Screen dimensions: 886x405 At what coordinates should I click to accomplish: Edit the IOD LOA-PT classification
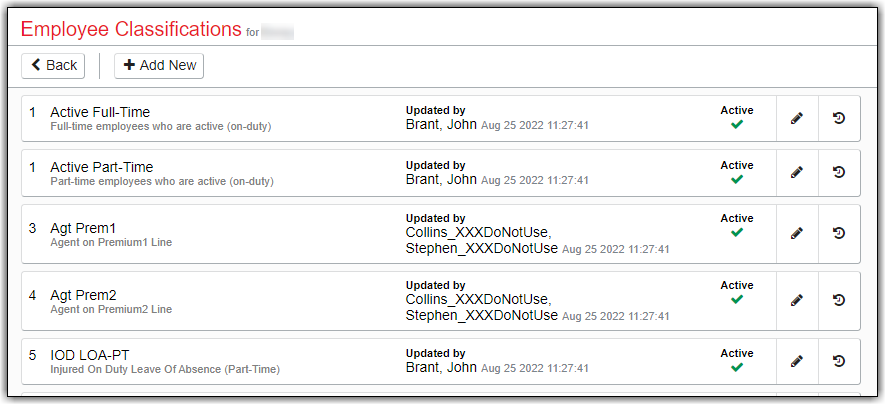(797, 360)
